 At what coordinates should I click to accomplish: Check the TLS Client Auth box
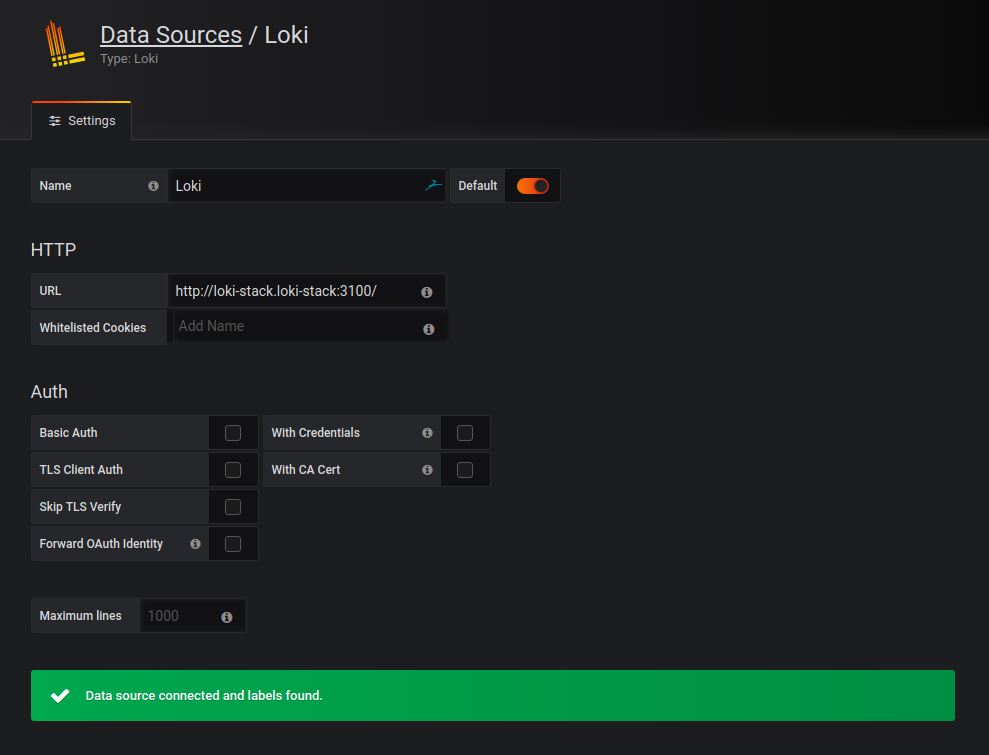233,470
